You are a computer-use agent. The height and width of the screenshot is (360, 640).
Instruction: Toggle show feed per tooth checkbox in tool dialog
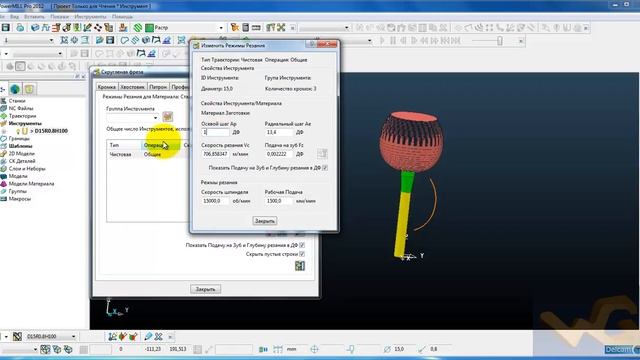(x=302, y=245)
